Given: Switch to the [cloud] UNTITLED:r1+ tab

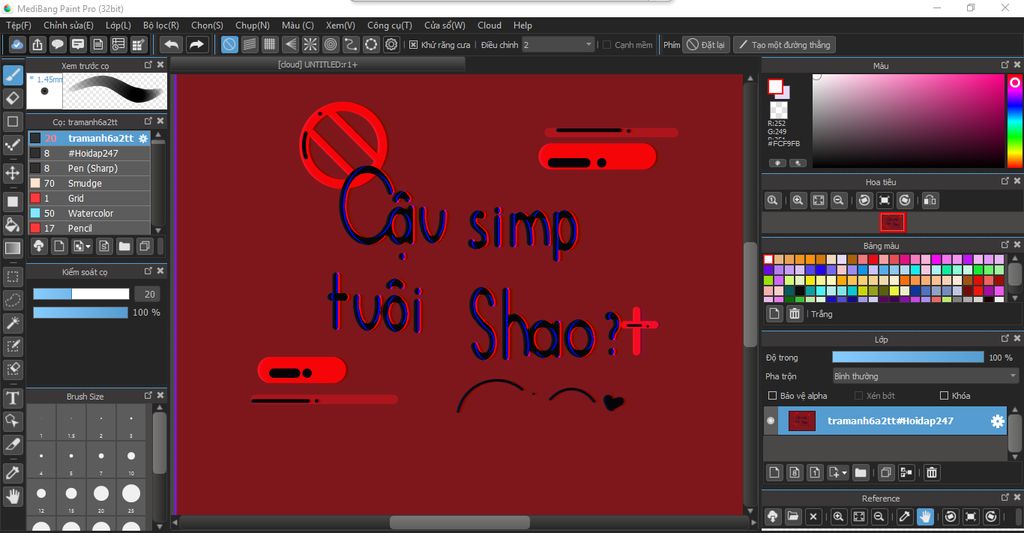Looking at the screenshot, I should pyautogui.click(x=317, y=65).
